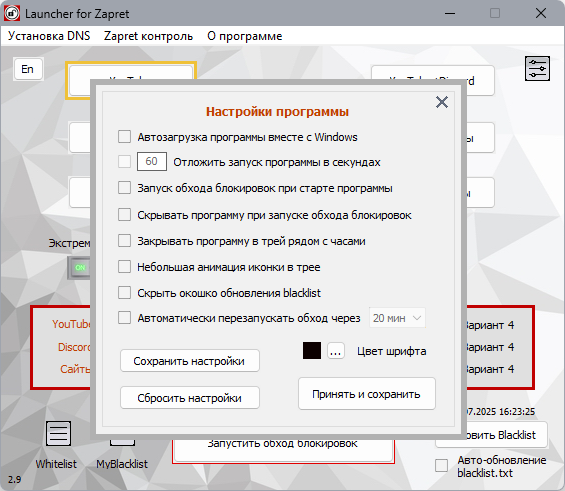Screen dimensions: 565x491
Task: Click the Сохранить настройки button
Action: coord(190,361)
